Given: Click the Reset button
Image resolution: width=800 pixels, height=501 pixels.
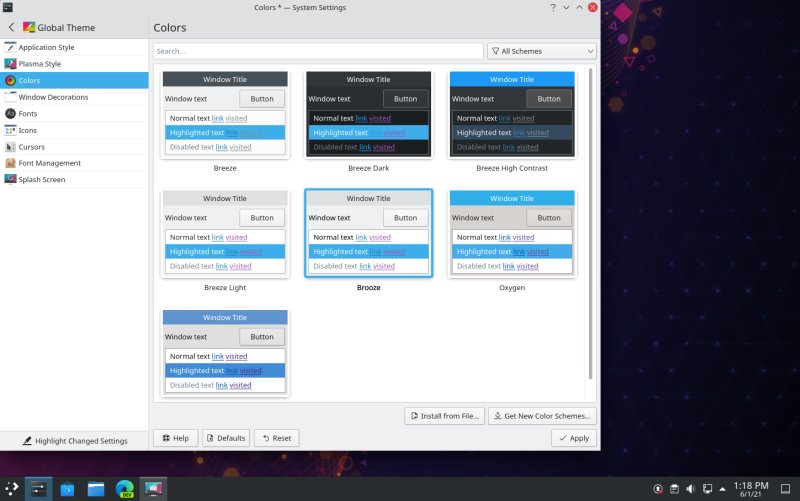Looking at the screenshot, I should [277, 438].
